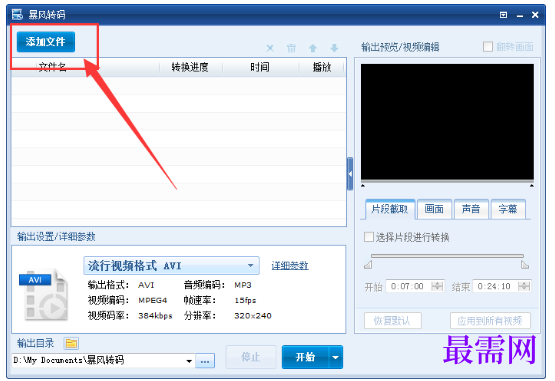The width and height of the screenshot is (555, 381).
Task: Click the title bar menu box icon
Action: pyautogui.click(x=503, y=15)
